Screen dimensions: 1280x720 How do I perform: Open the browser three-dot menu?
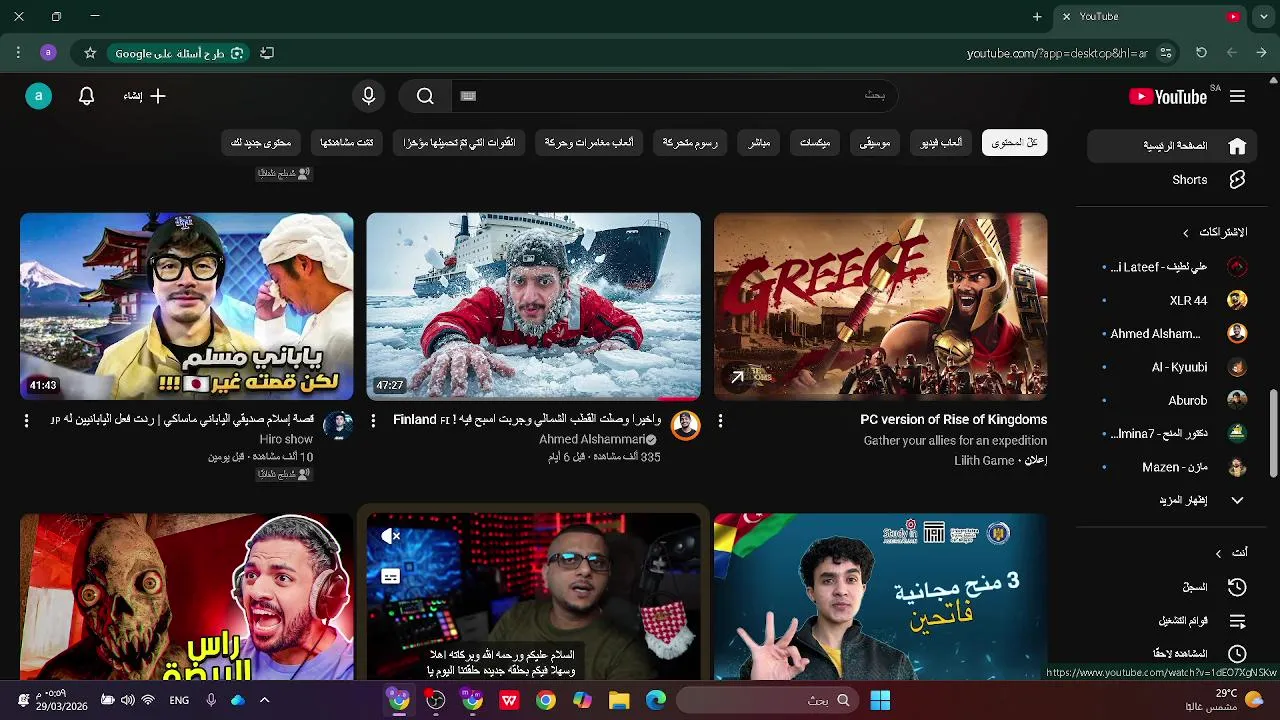click(x=18, y=53)
